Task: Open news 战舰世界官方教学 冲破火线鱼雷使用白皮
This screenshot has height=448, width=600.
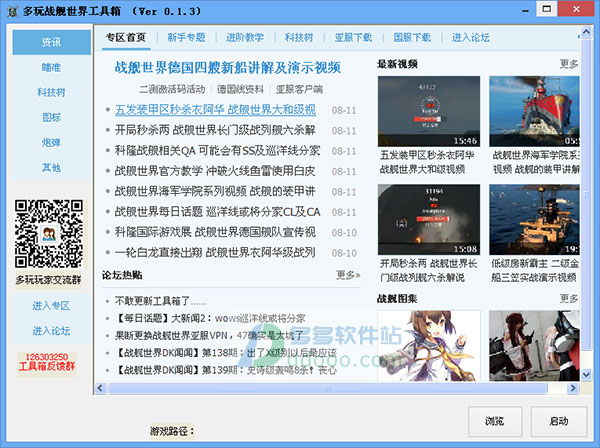Action: (x=215, y=171)
